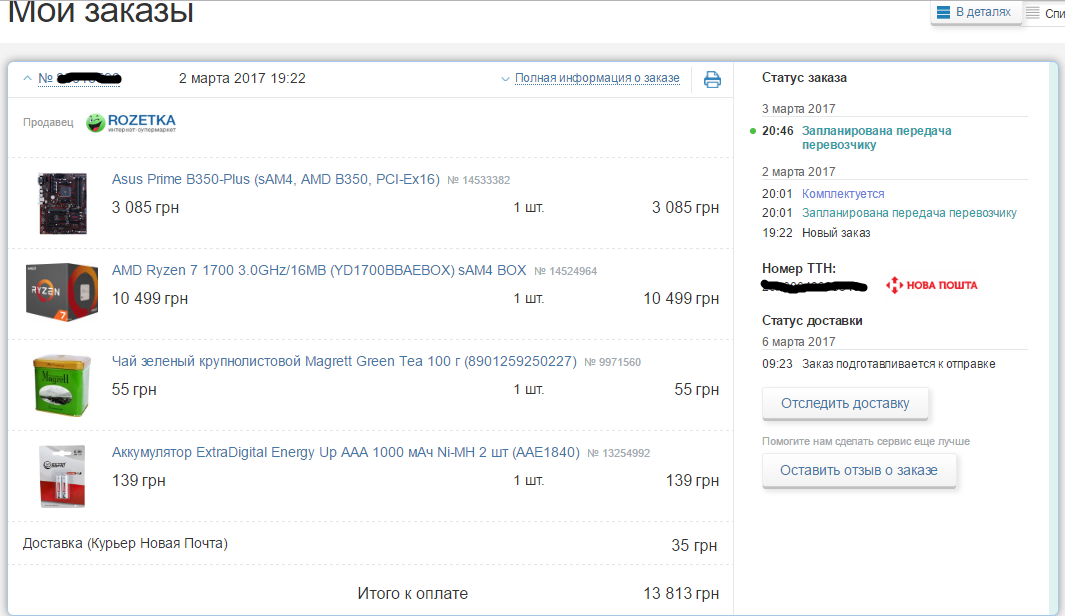Click the Ryzen total price '10 499 грн' at right

[x=681, y=299]
